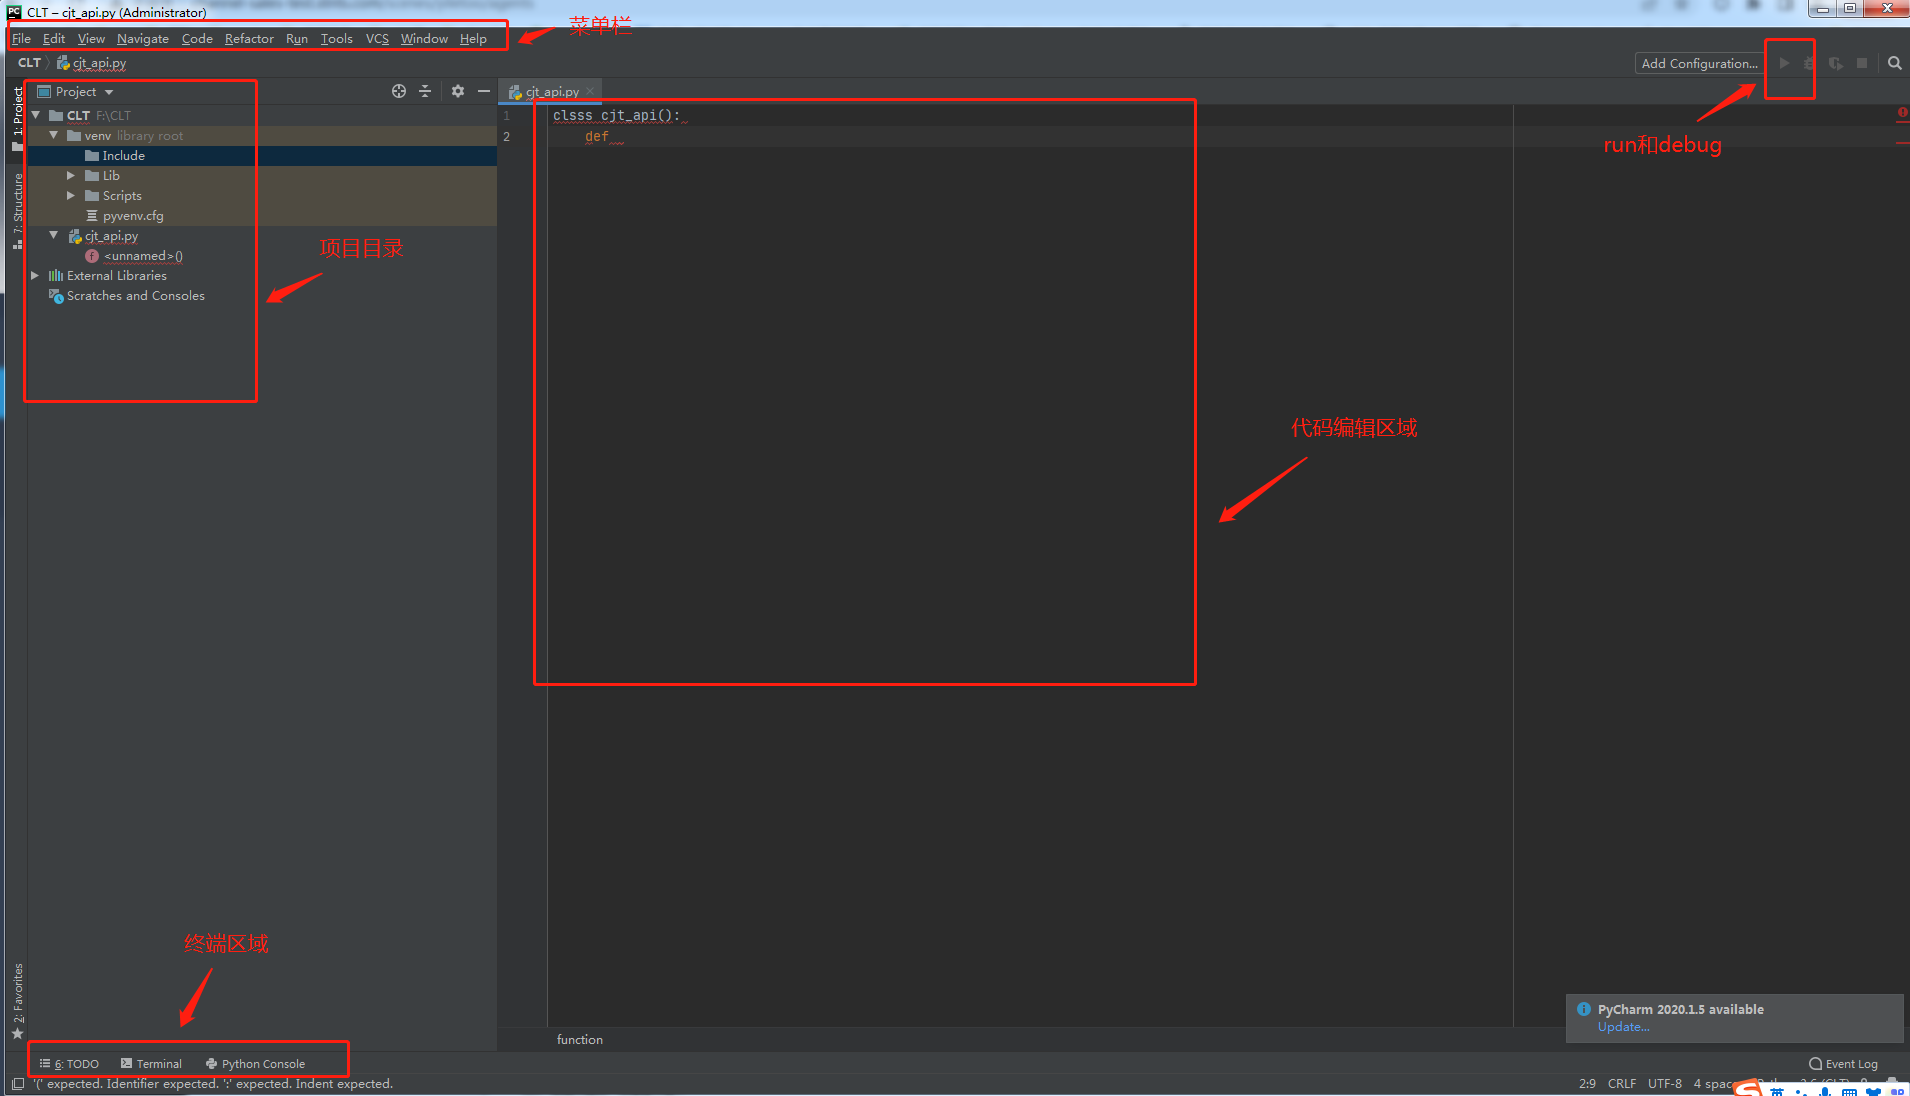Click Run with Coverage icon

1836,63
